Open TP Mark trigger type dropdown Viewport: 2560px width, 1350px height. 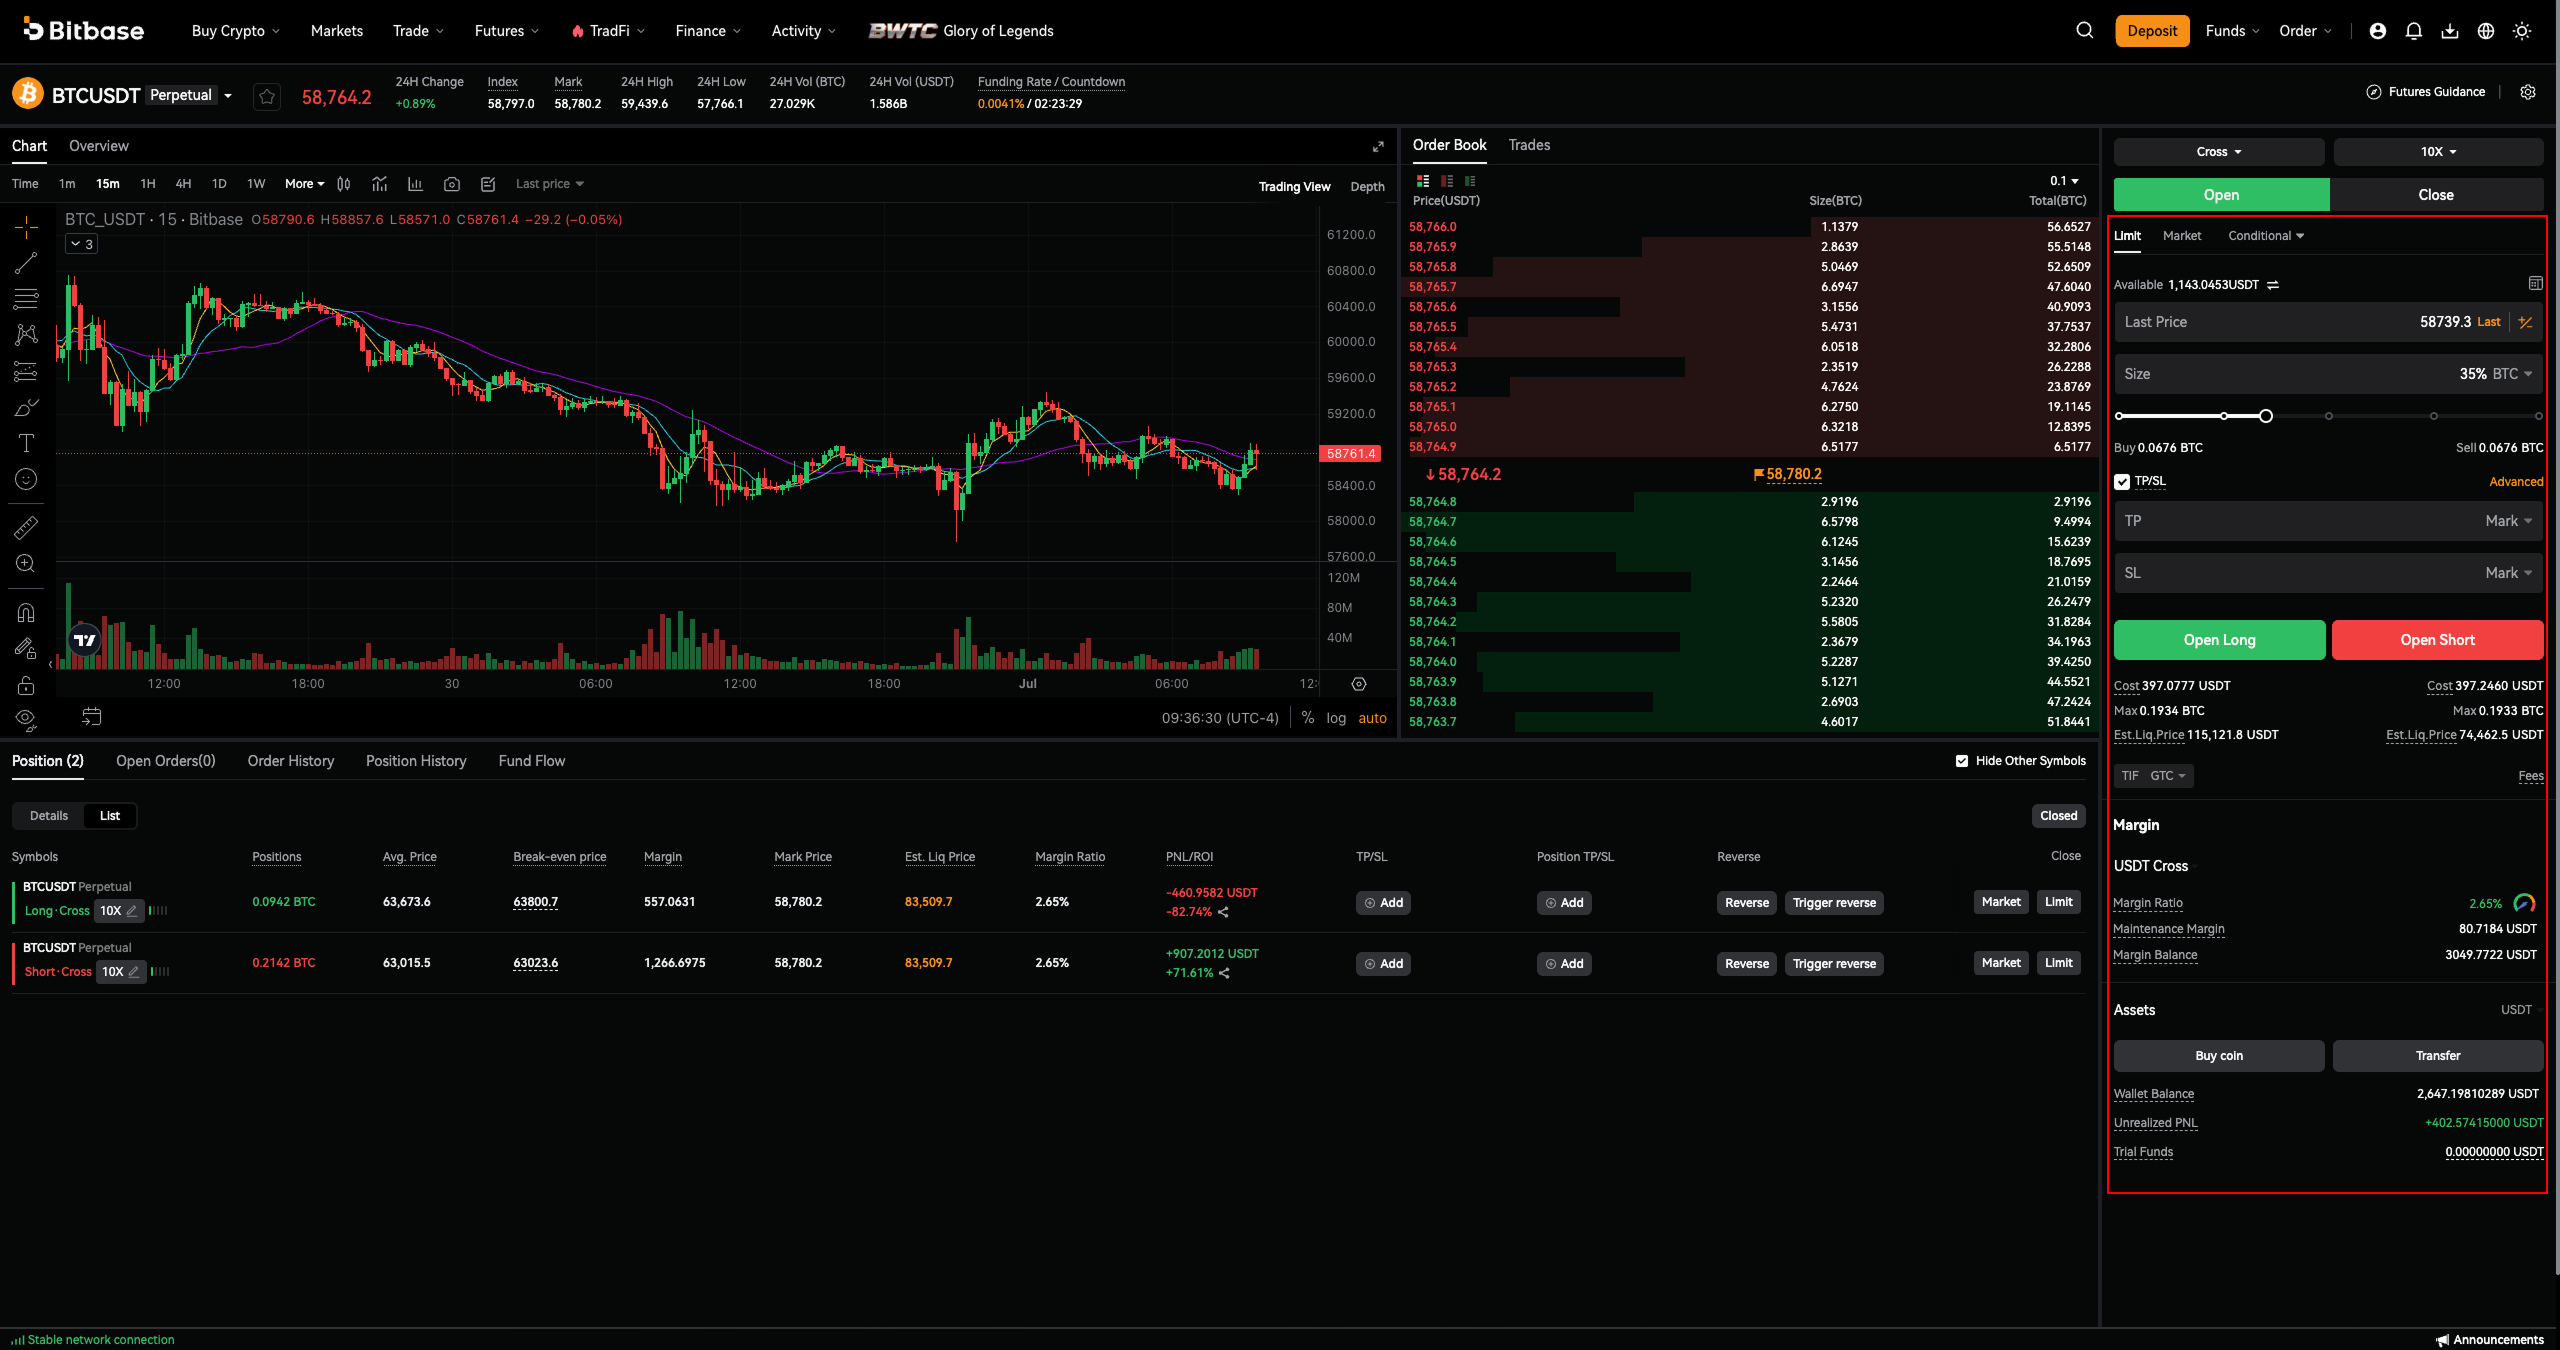point(2509,521)
